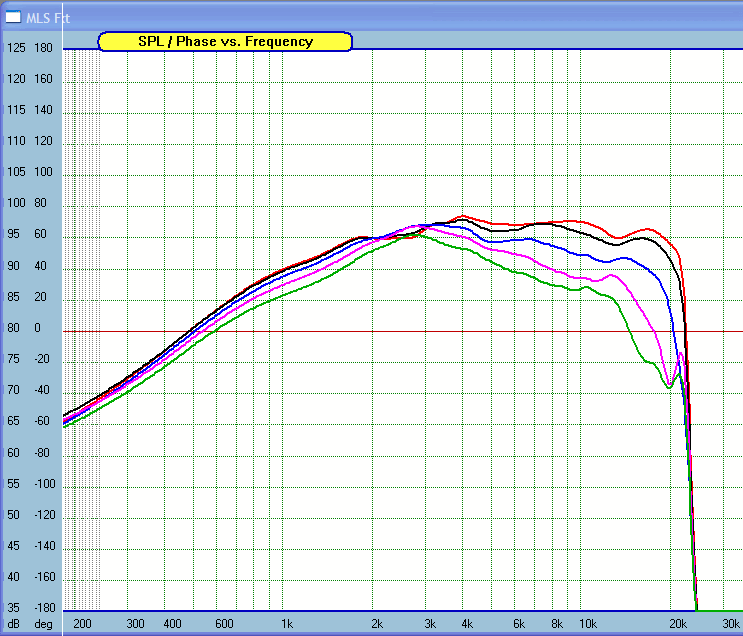Image resolution: width=743 pixels, height=636 pixels.
Task: Click the MLS window system icon
Action: pyautogui.click(x=13, y=17)
